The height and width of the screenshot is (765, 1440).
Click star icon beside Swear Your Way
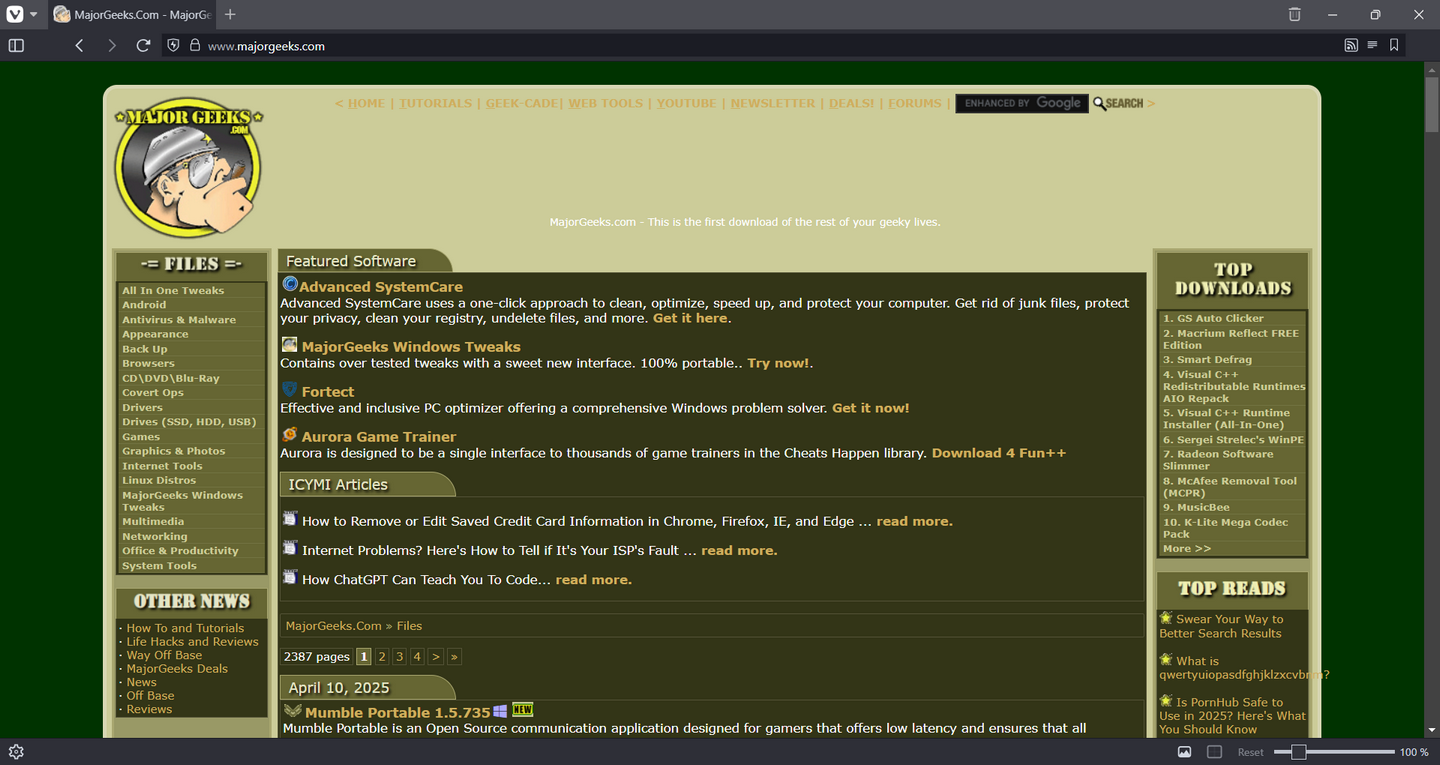pyautogui.click(x=1166, y=618)
